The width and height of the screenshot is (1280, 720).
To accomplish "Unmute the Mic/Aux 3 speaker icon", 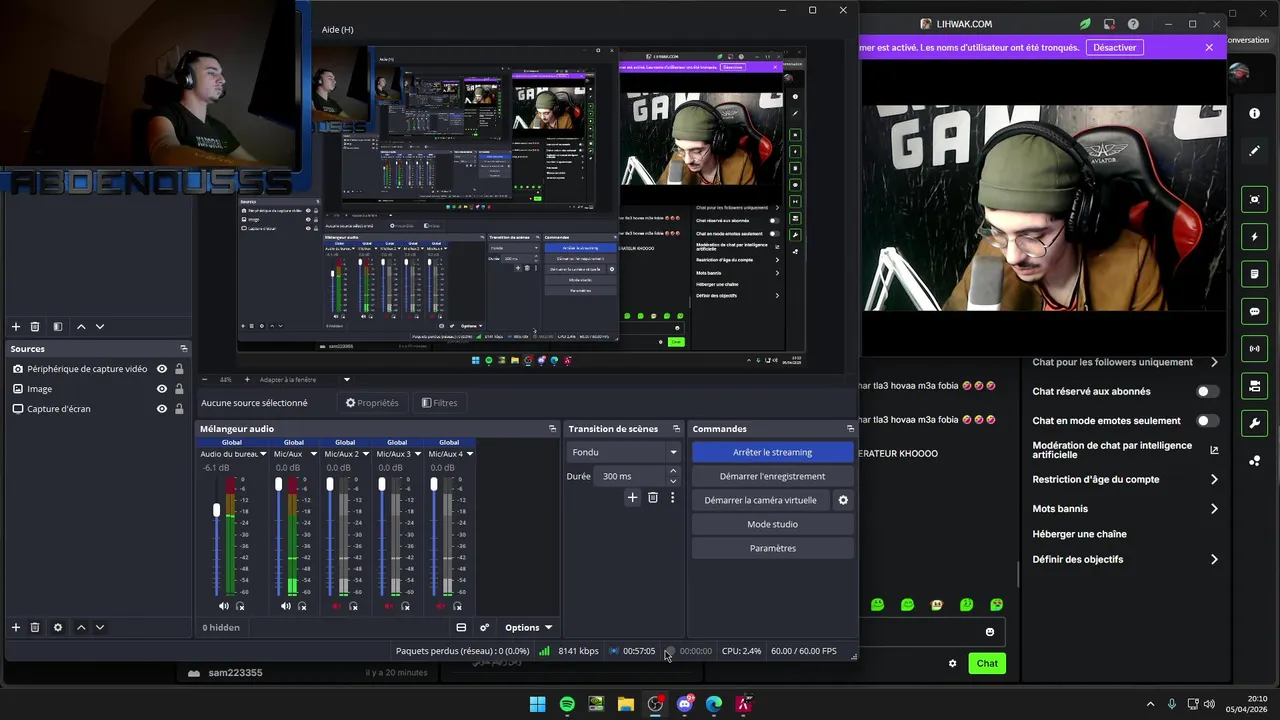I will (389, 606).
